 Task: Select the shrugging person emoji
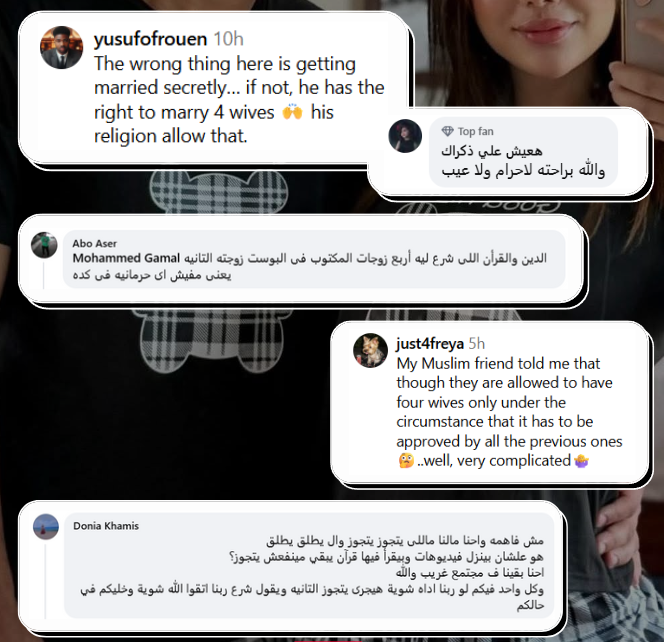click(581, 460)
